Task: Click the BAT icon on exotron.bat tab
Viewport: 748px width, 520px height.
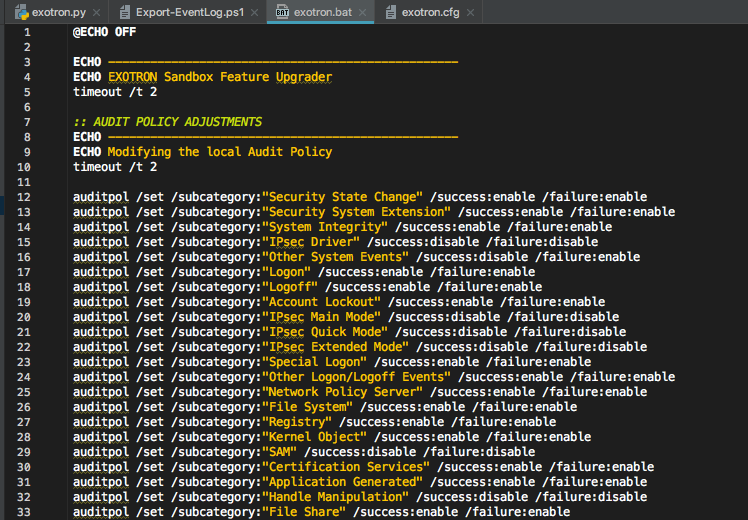Action: (282, 12)
